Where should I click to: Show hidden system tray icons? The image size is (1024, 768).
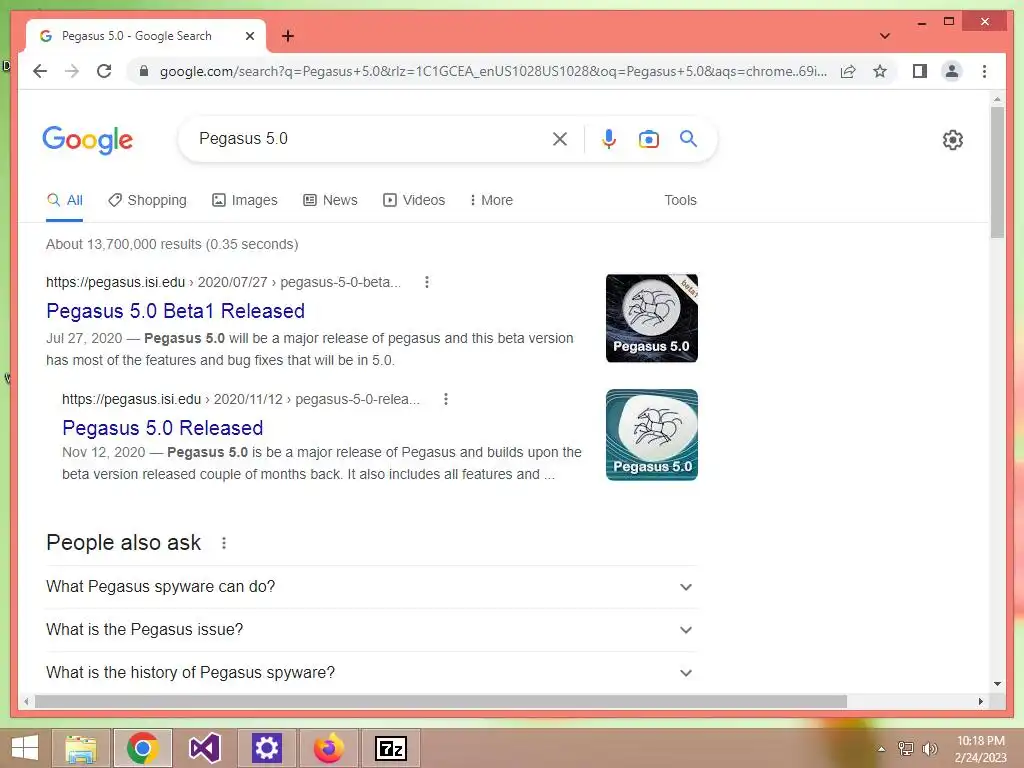(x=882, y=749)
